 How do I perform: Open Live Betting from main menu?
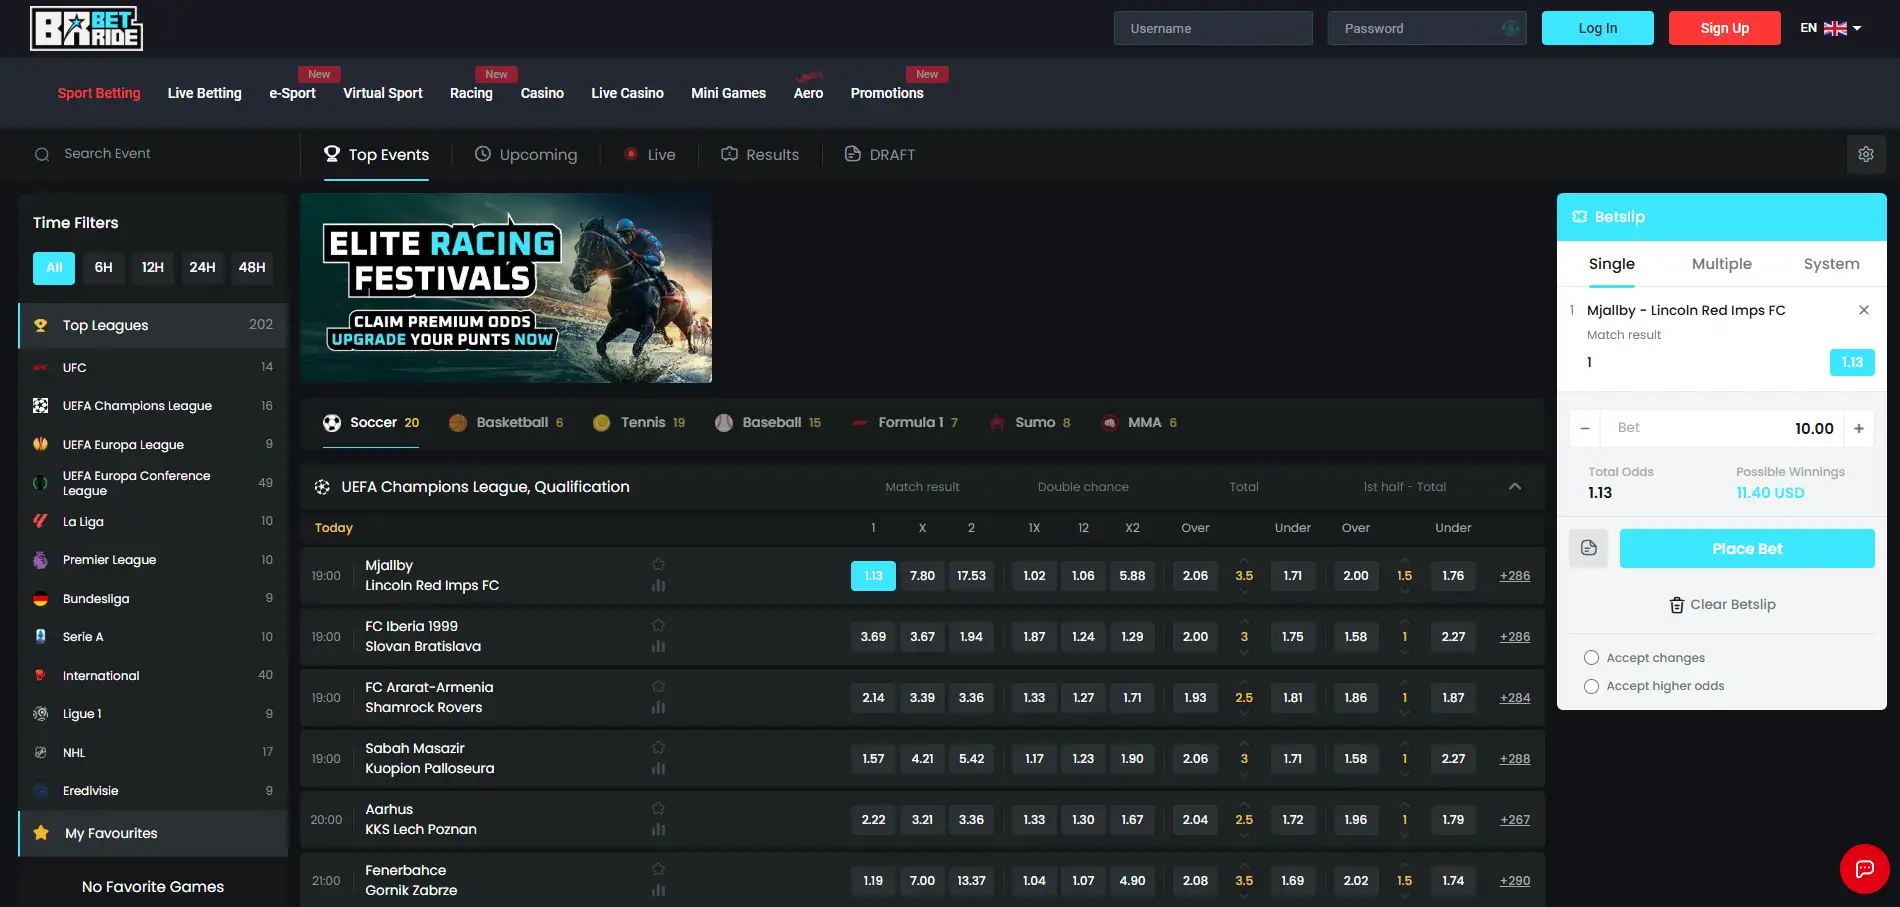click(x=205, y=93)
